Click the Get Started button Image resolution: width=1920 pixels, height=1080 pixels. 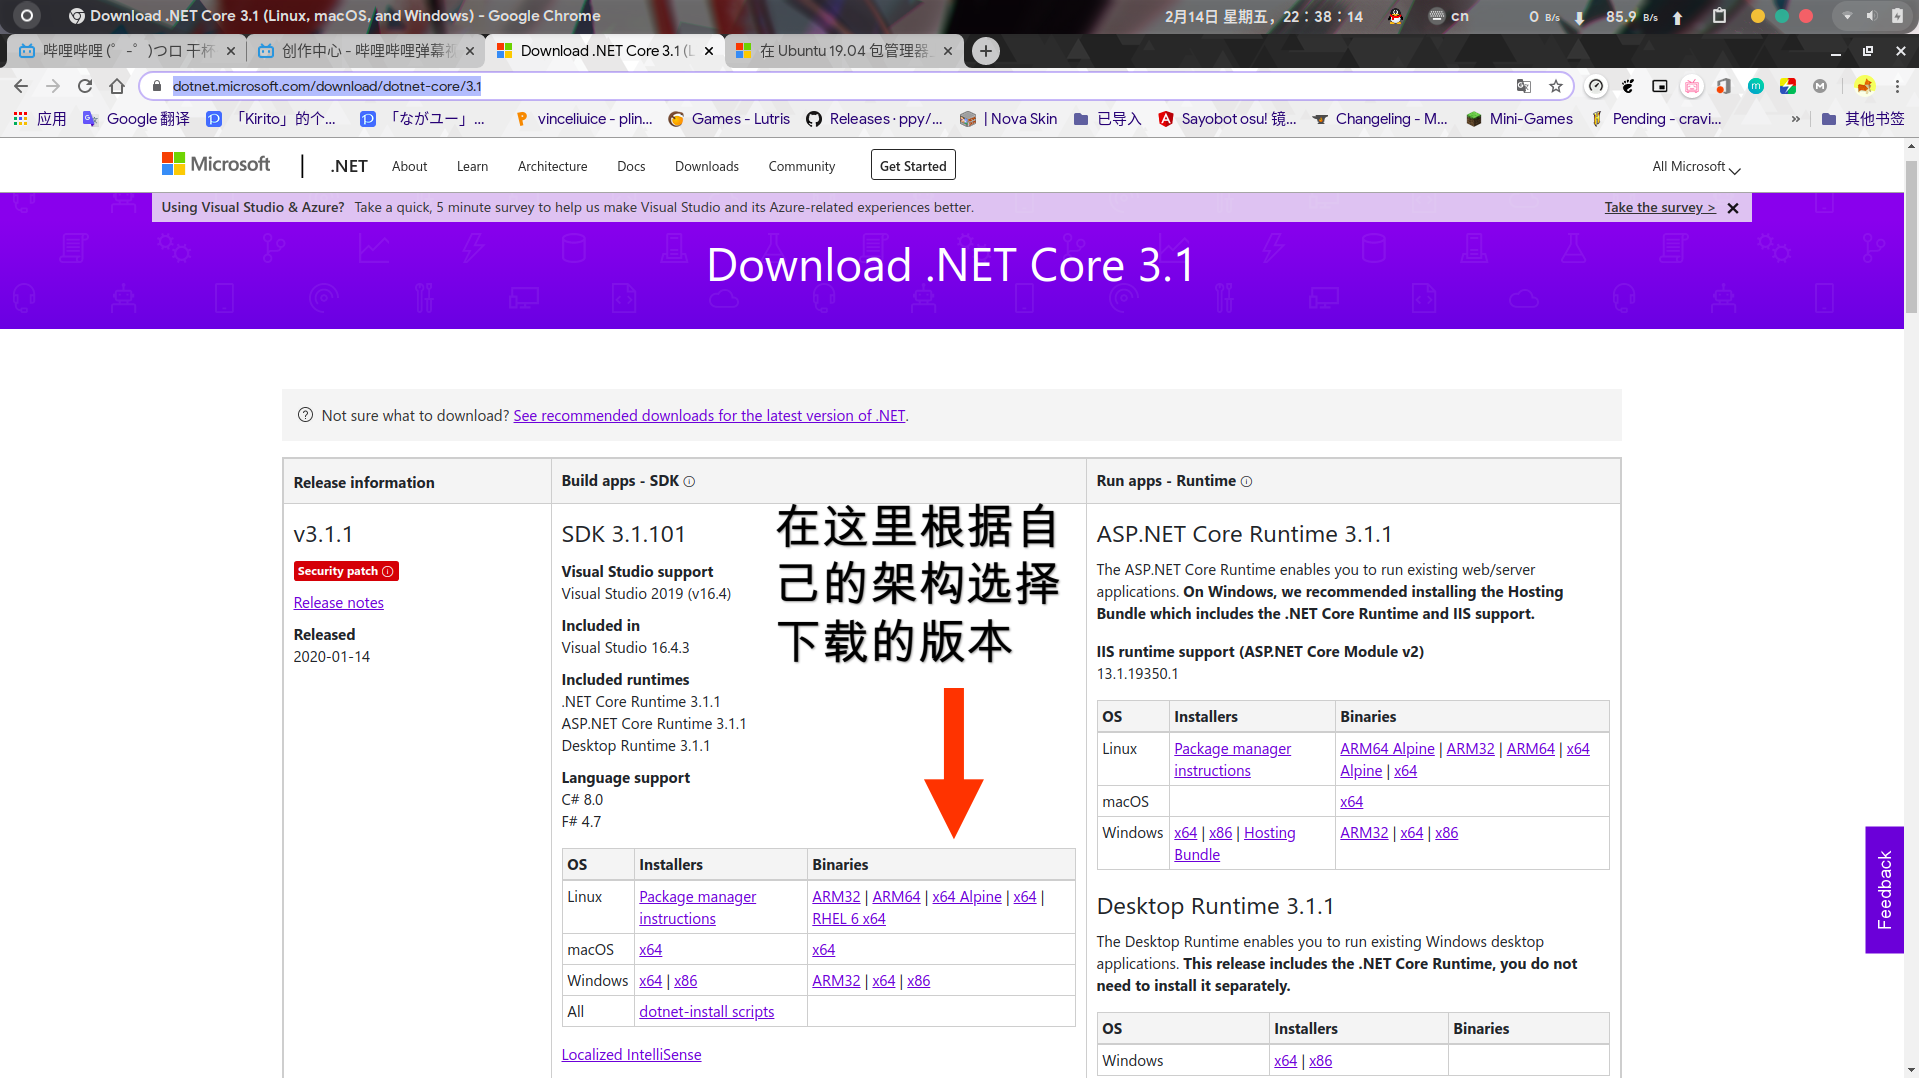point(913,165)
